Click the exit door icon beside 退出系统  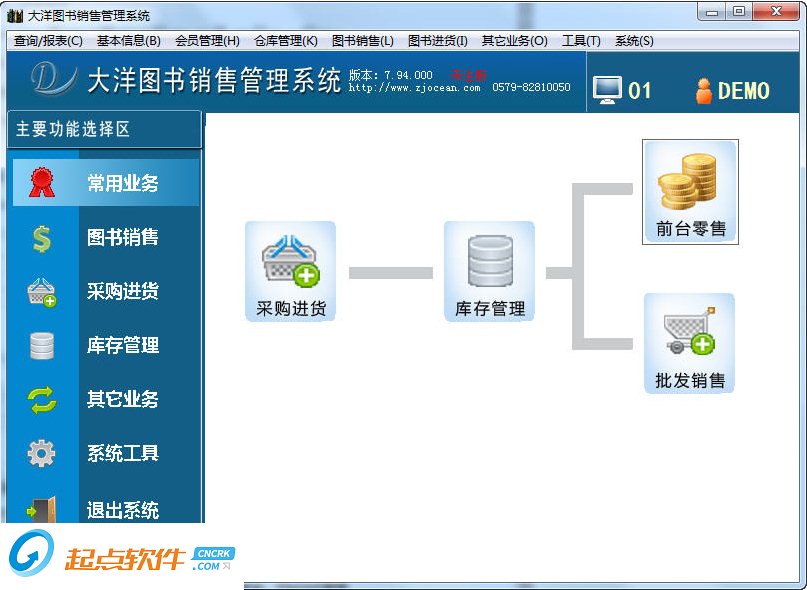(42, 507)
